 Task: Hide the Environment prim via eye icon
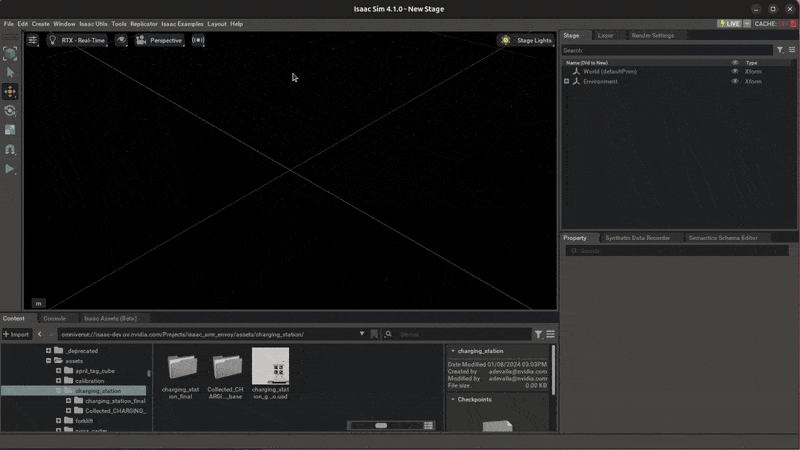pos(735,82)
